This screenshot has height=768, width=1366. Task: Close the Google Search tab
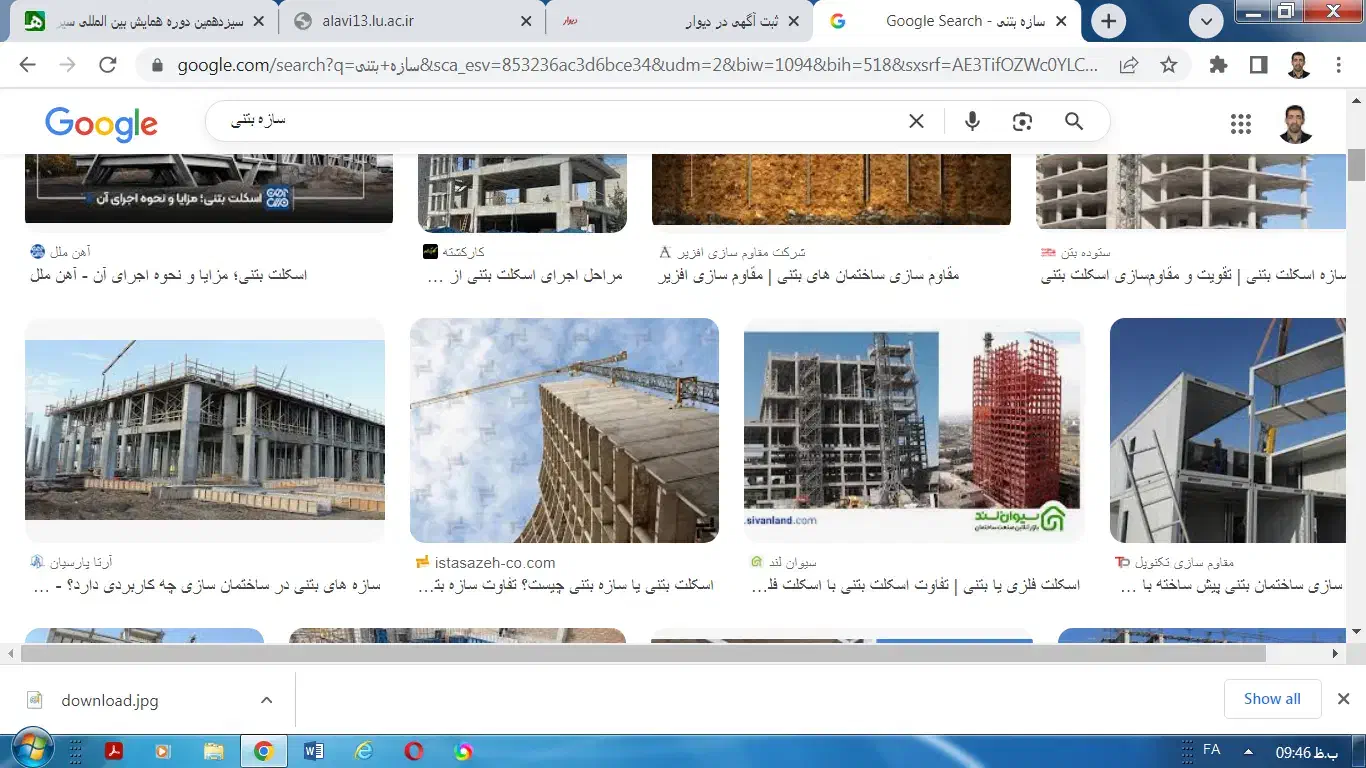click(x=1061, y=21)
